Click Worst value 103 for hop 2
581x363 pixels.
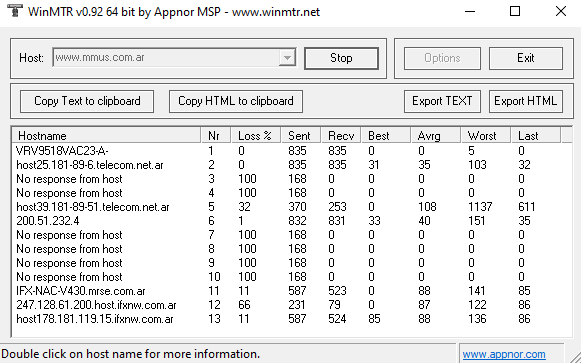click(x=477, y=165)
